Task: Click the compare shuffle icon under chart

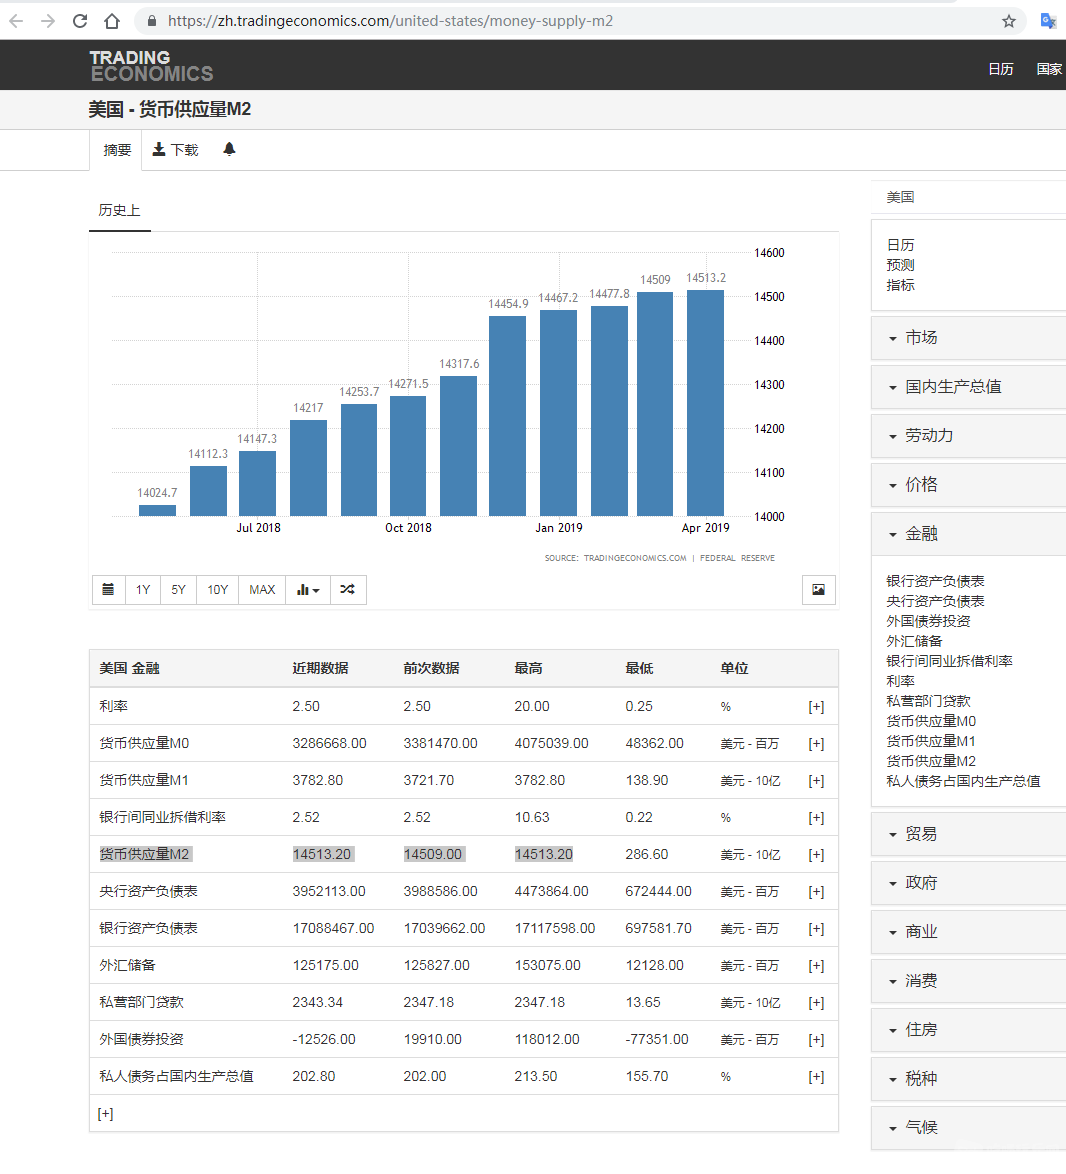Action: [x=347, y=590]
